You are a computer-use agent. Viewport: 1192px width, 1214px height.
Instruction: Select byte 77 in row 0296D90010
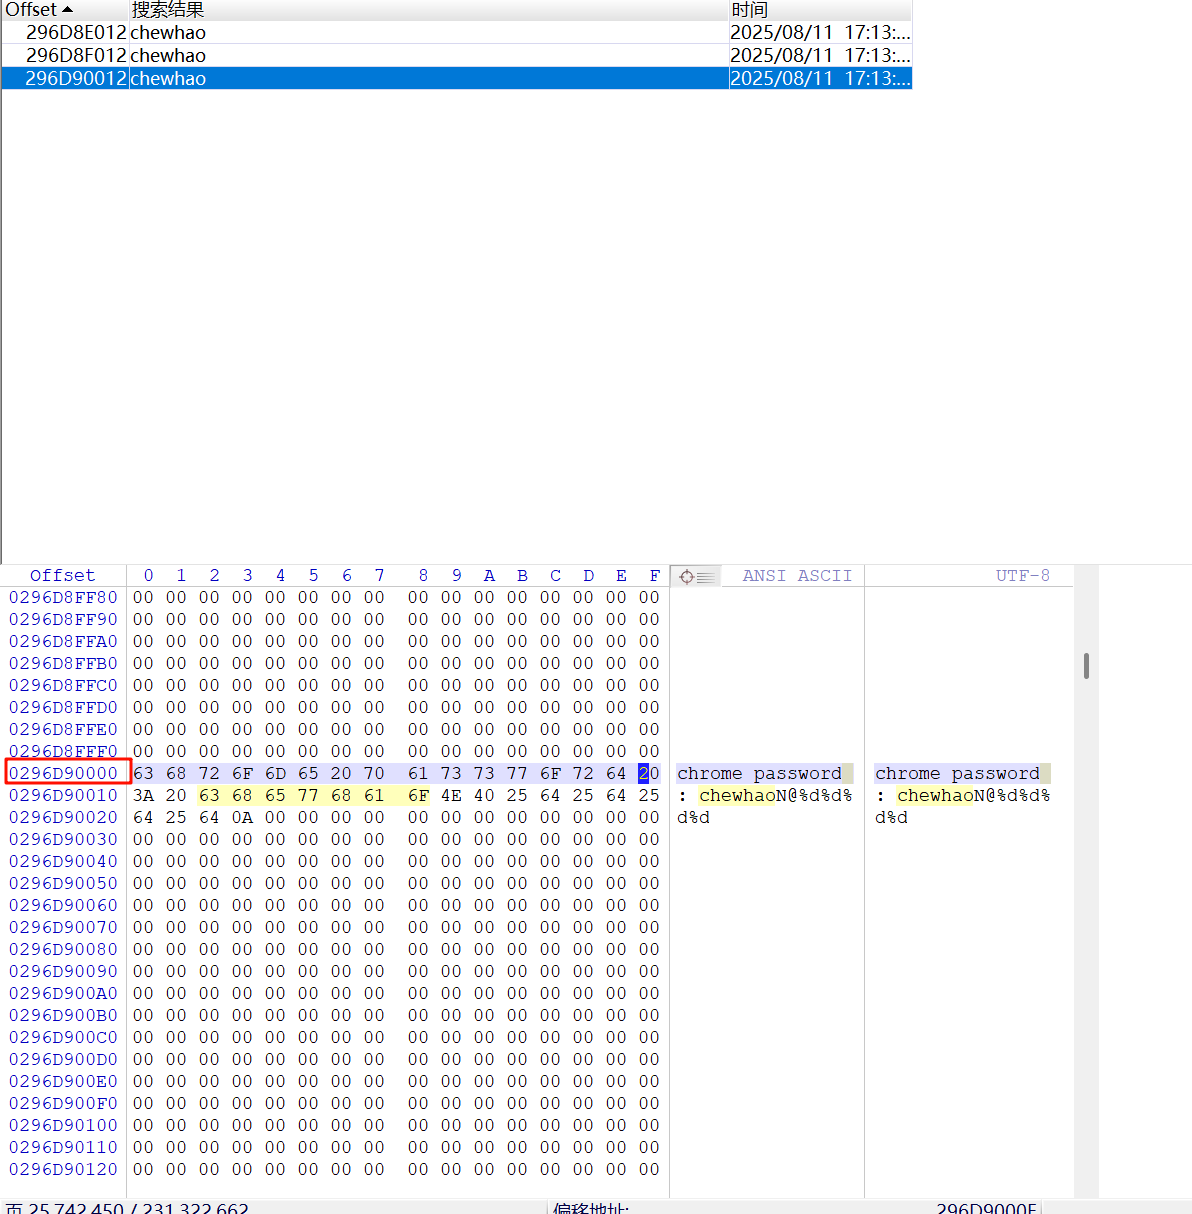tap(308, 795)
